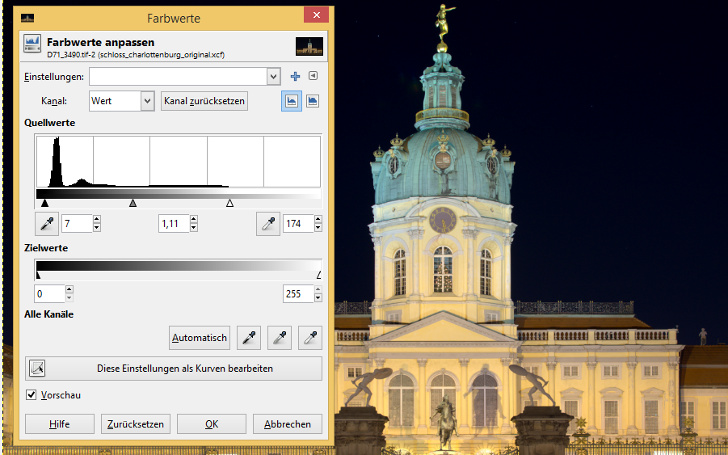Toggle the Vorschau checkbox
Screen dimensions: 728x455
coord(31,395)
